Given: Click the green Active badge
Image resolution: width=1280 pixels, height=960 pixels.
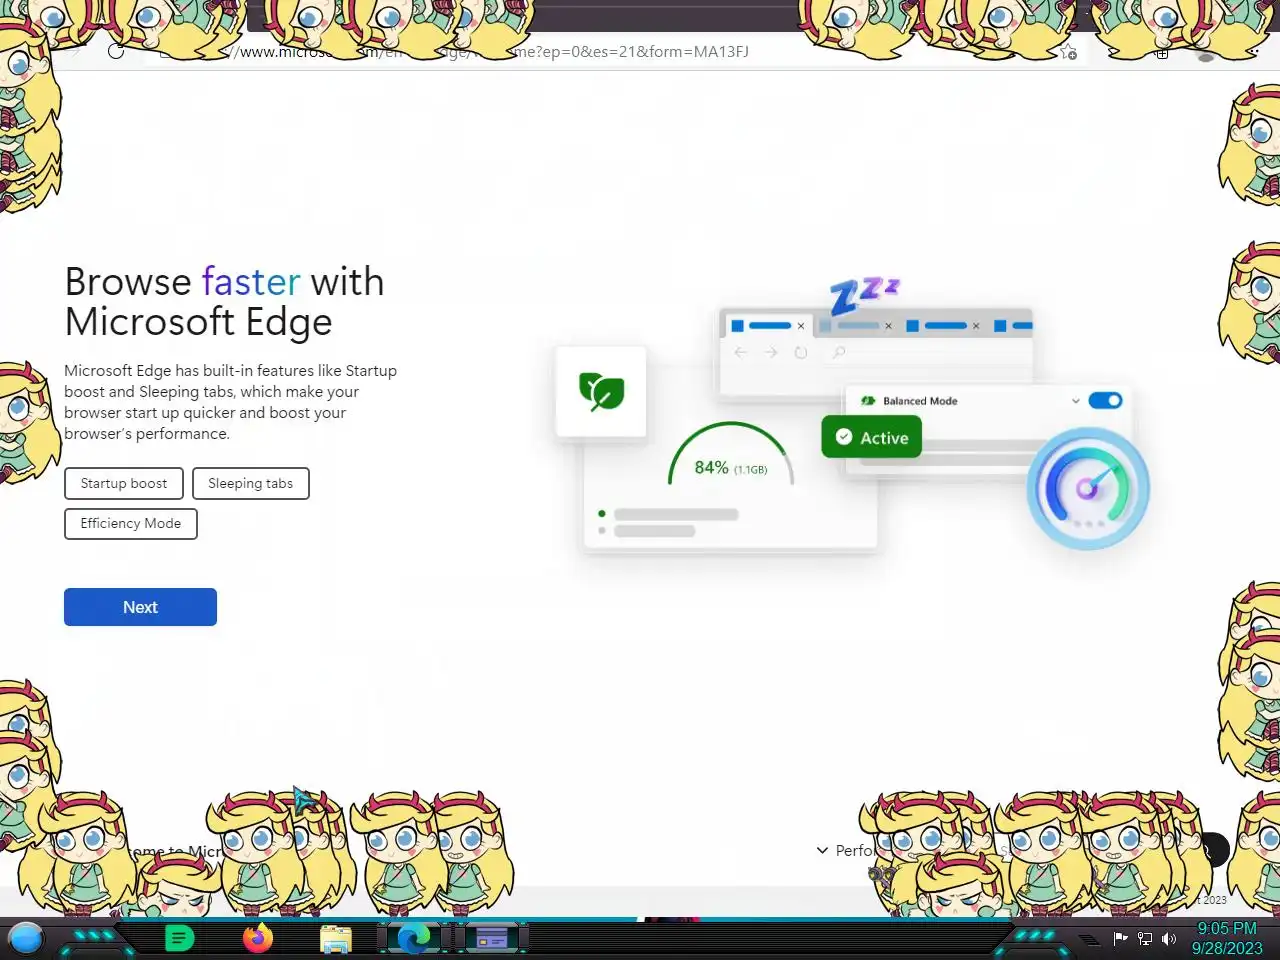Looking at the screenshot, I should [871, 437].
